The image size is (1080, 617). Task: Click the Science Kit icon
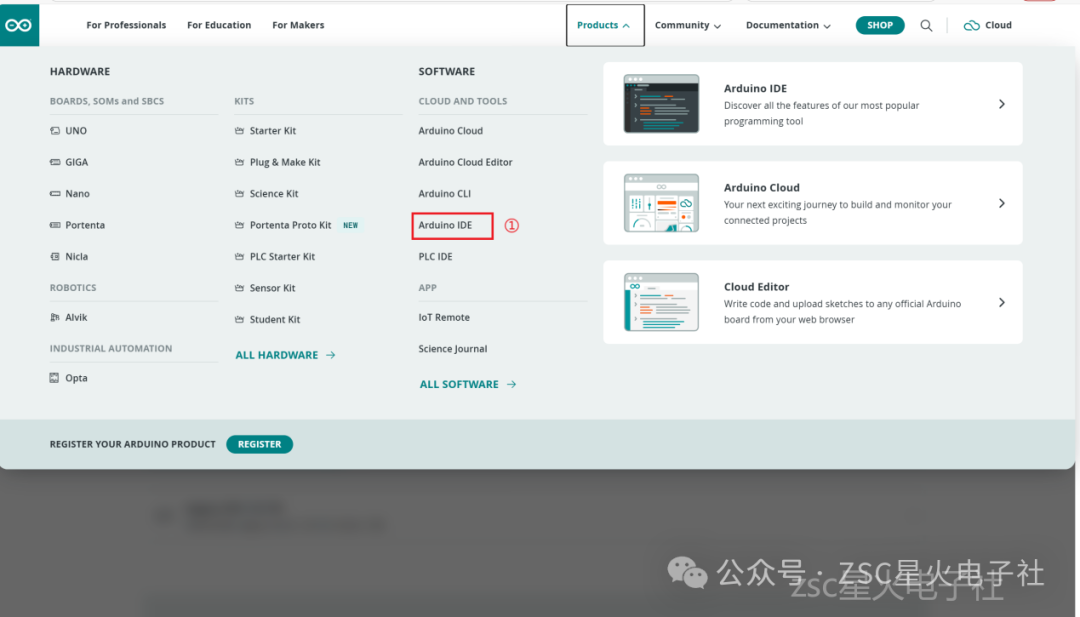click(x=240, y=194)
